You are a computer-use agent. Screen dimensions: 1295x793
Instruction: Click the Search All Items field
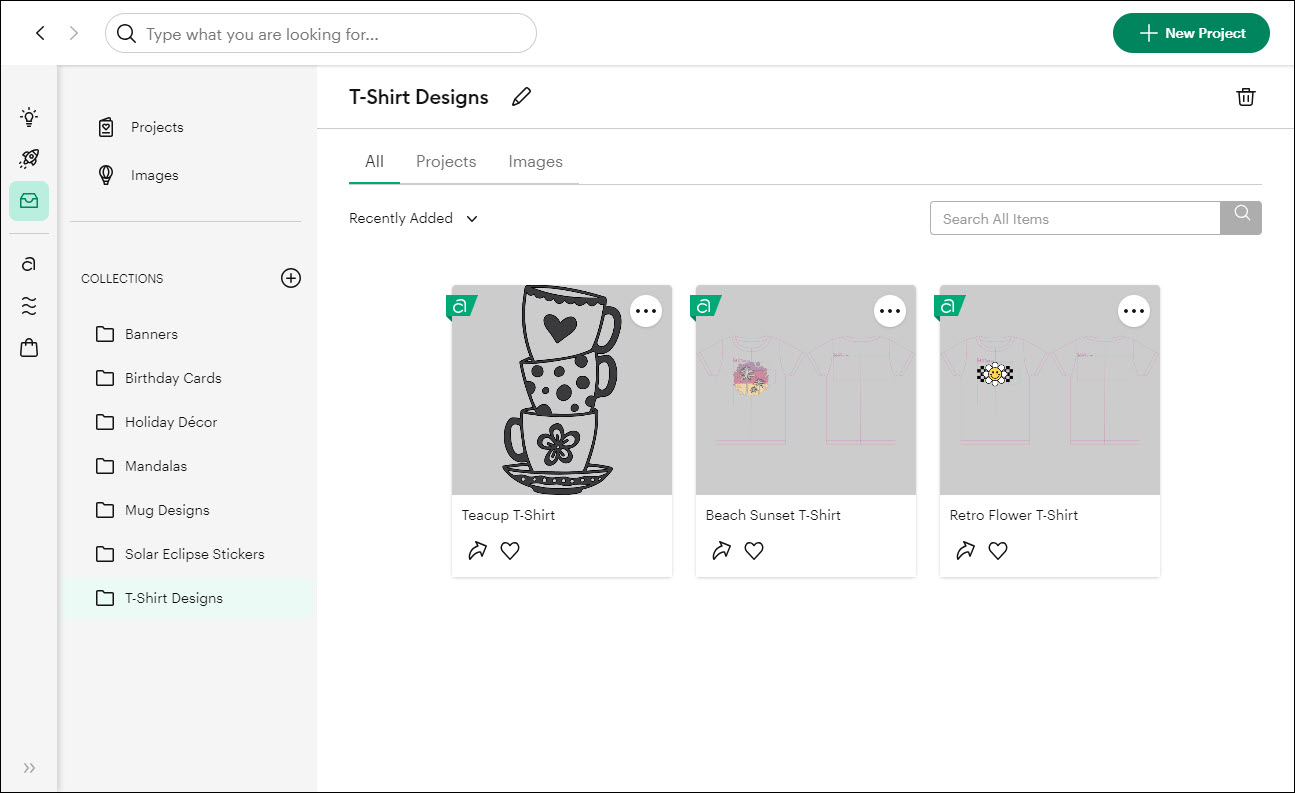[x=1075, y=219]
